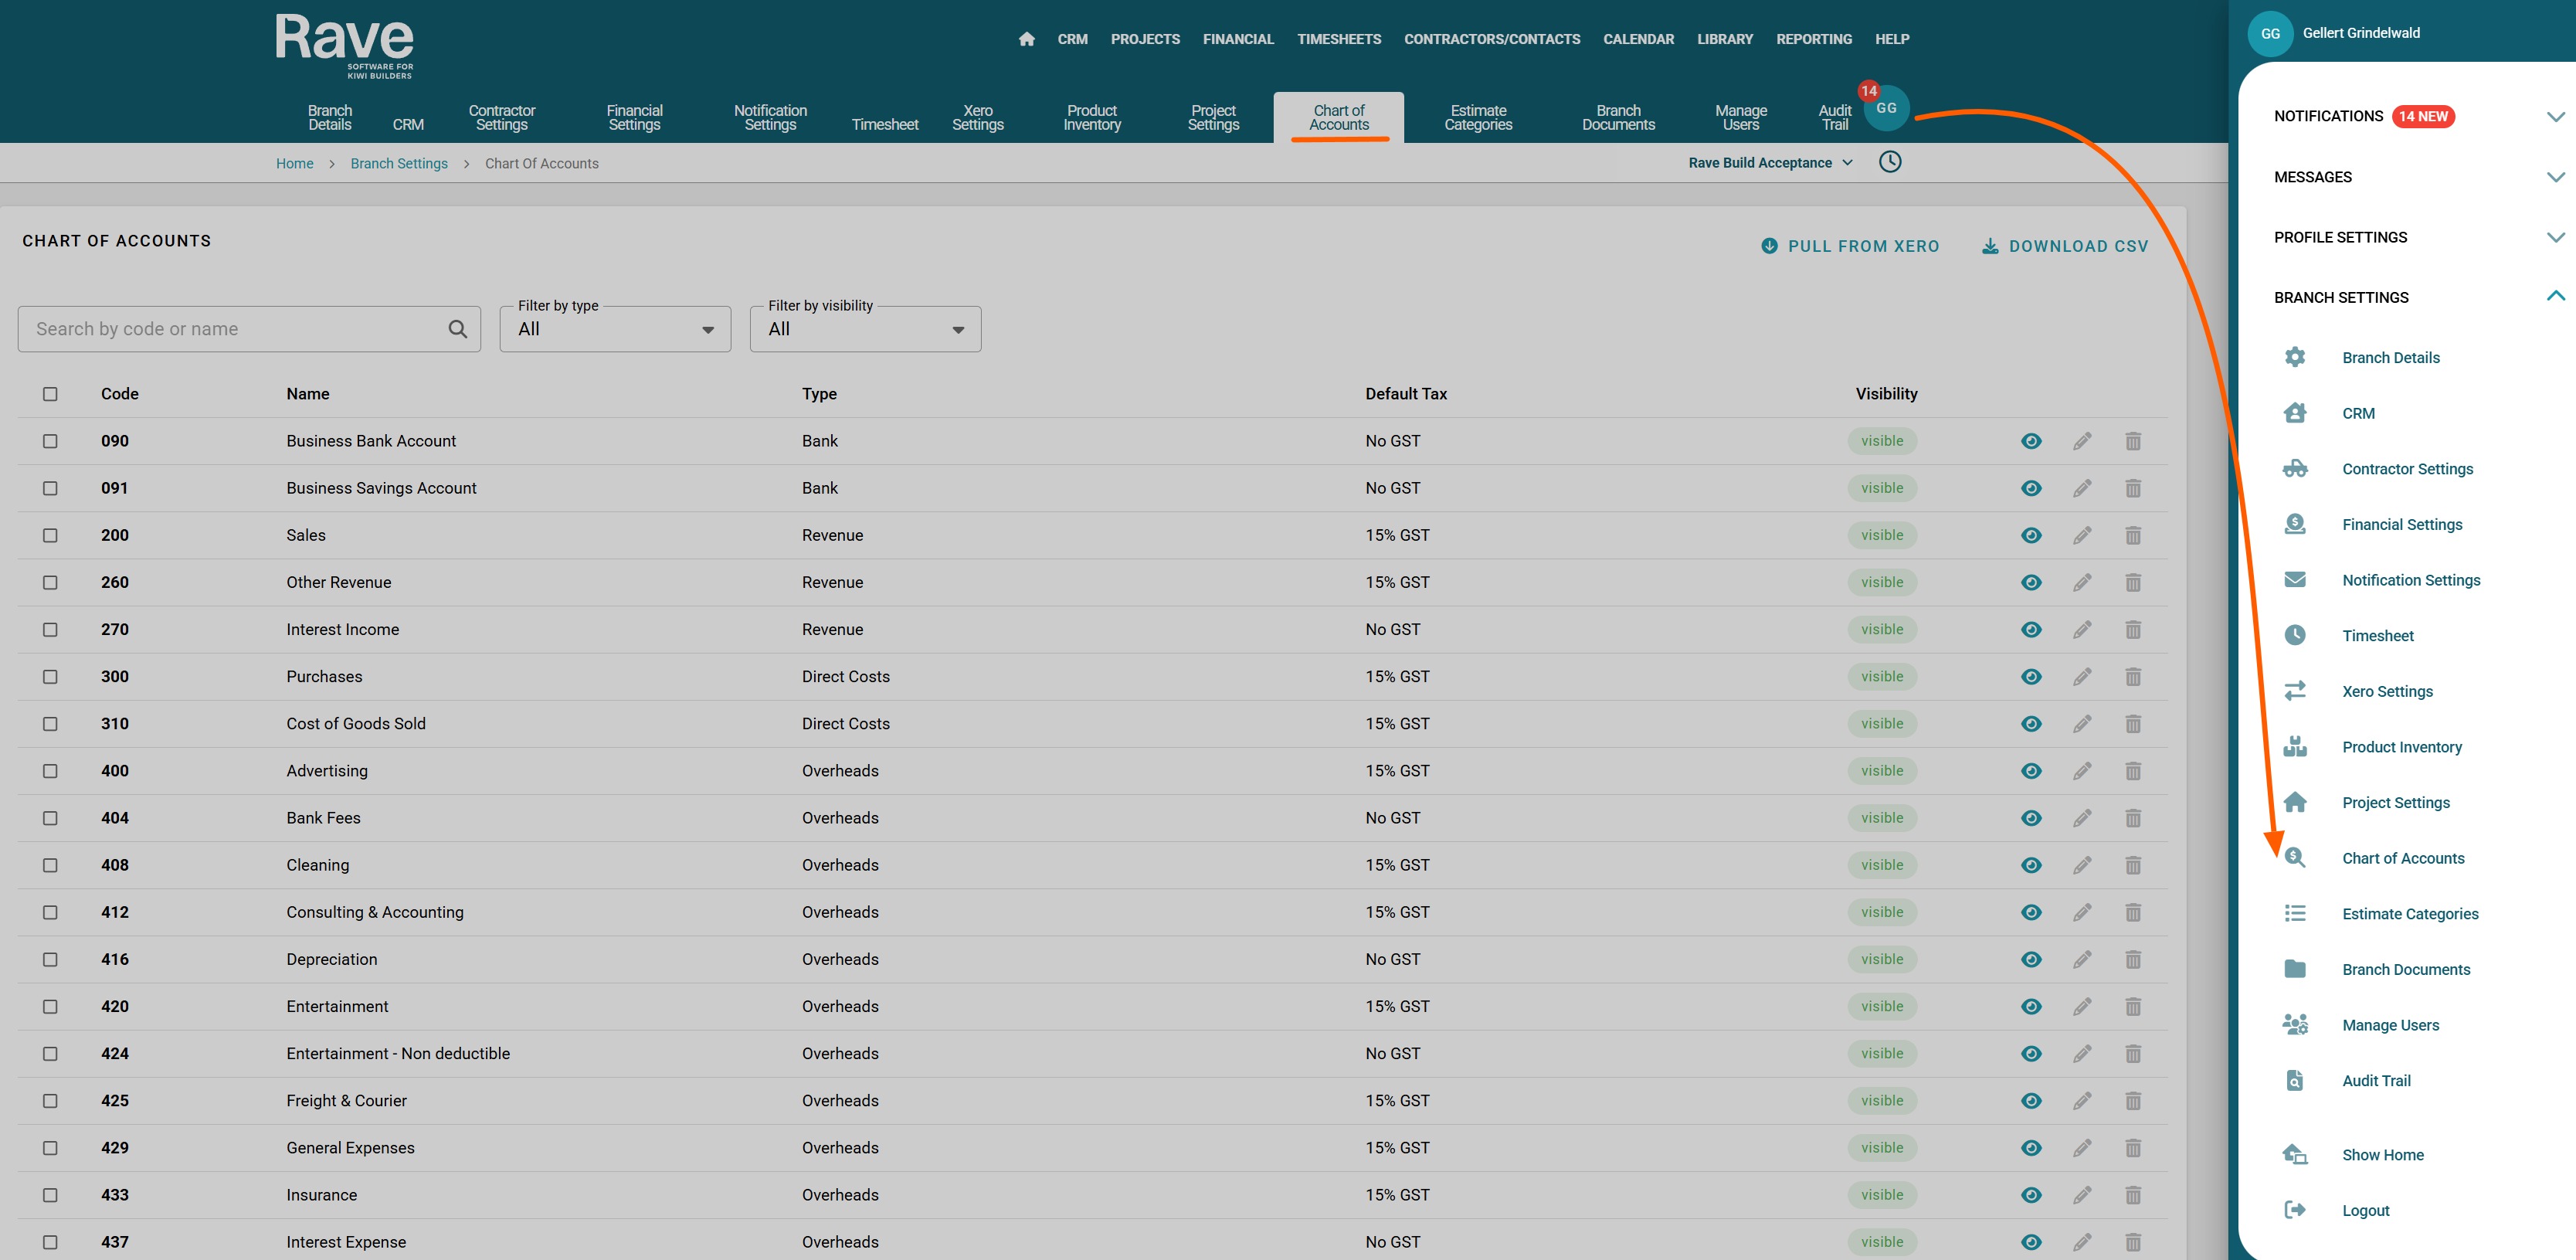Open the Filter by visibility dropdown
The height and width of the screenshot is (1260, 2576).
tap(865, 329)
